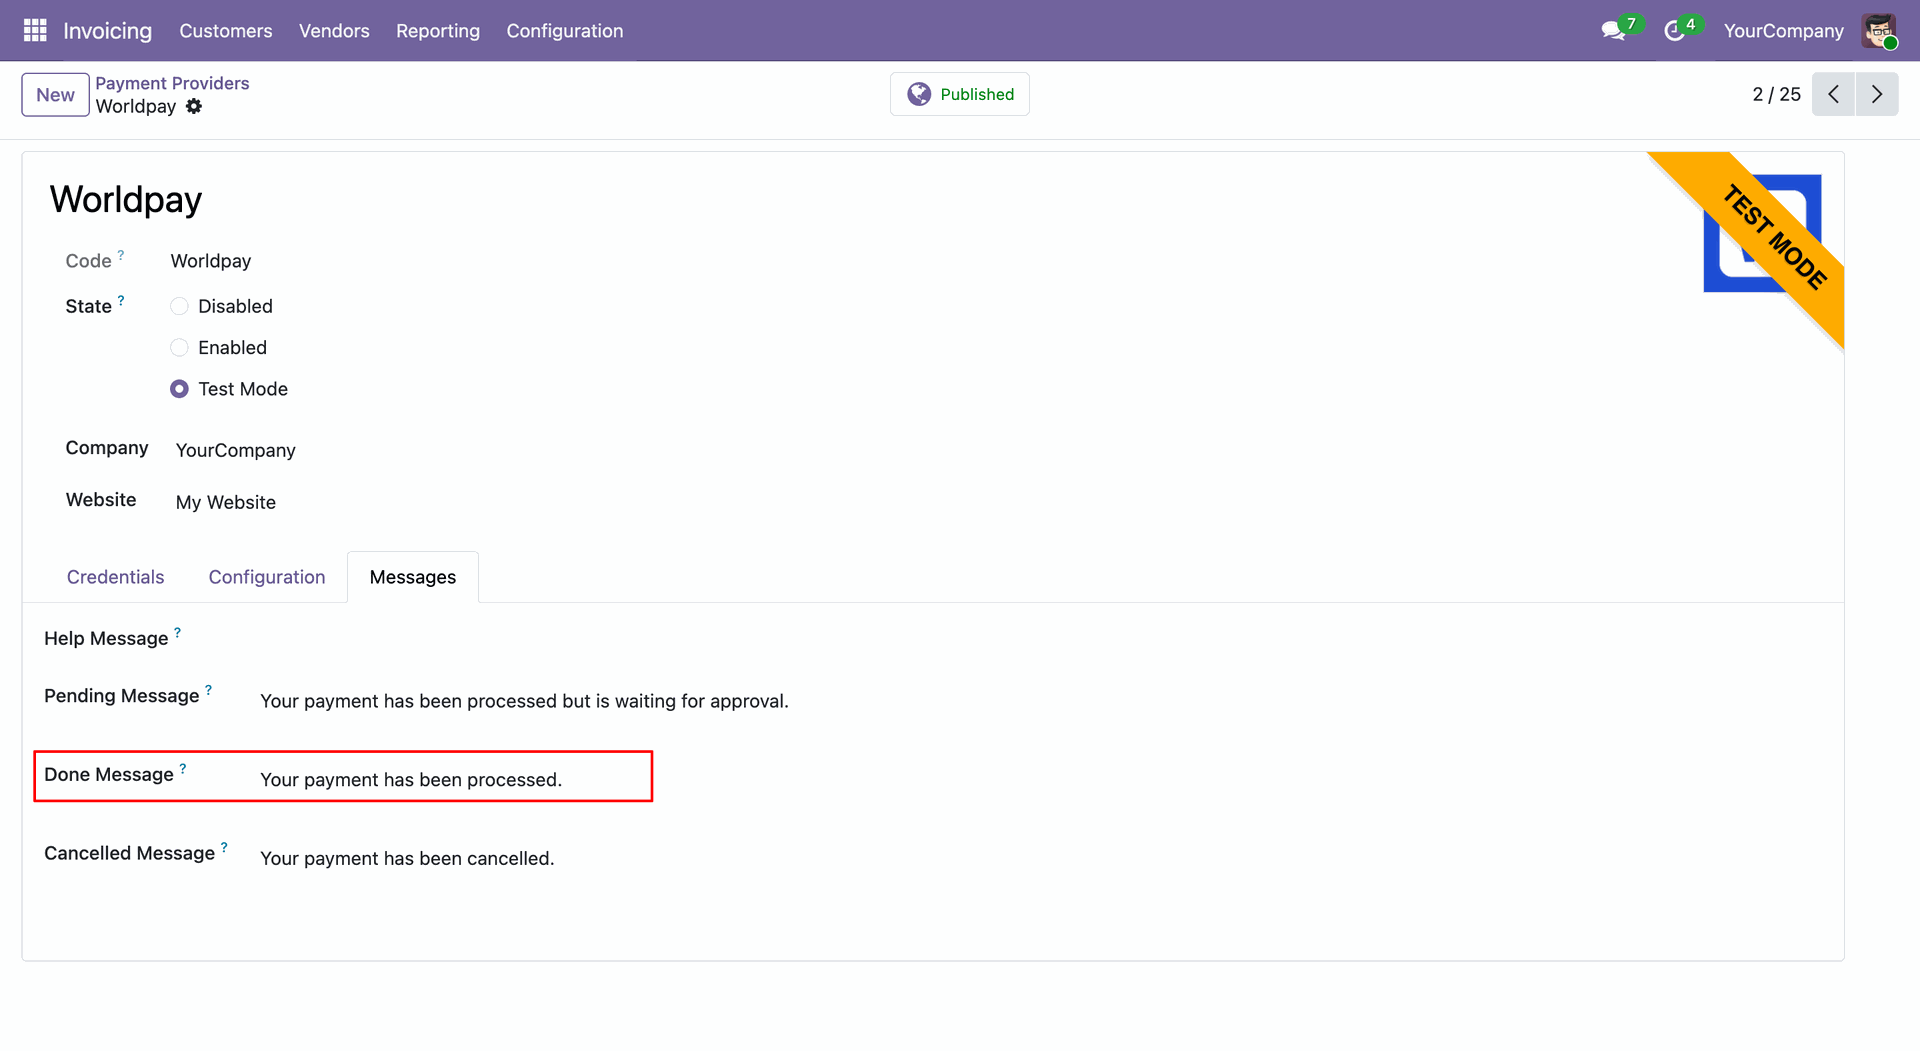
Task: Show help tooltip for Cancelled Message
Action: click(224, 847)
